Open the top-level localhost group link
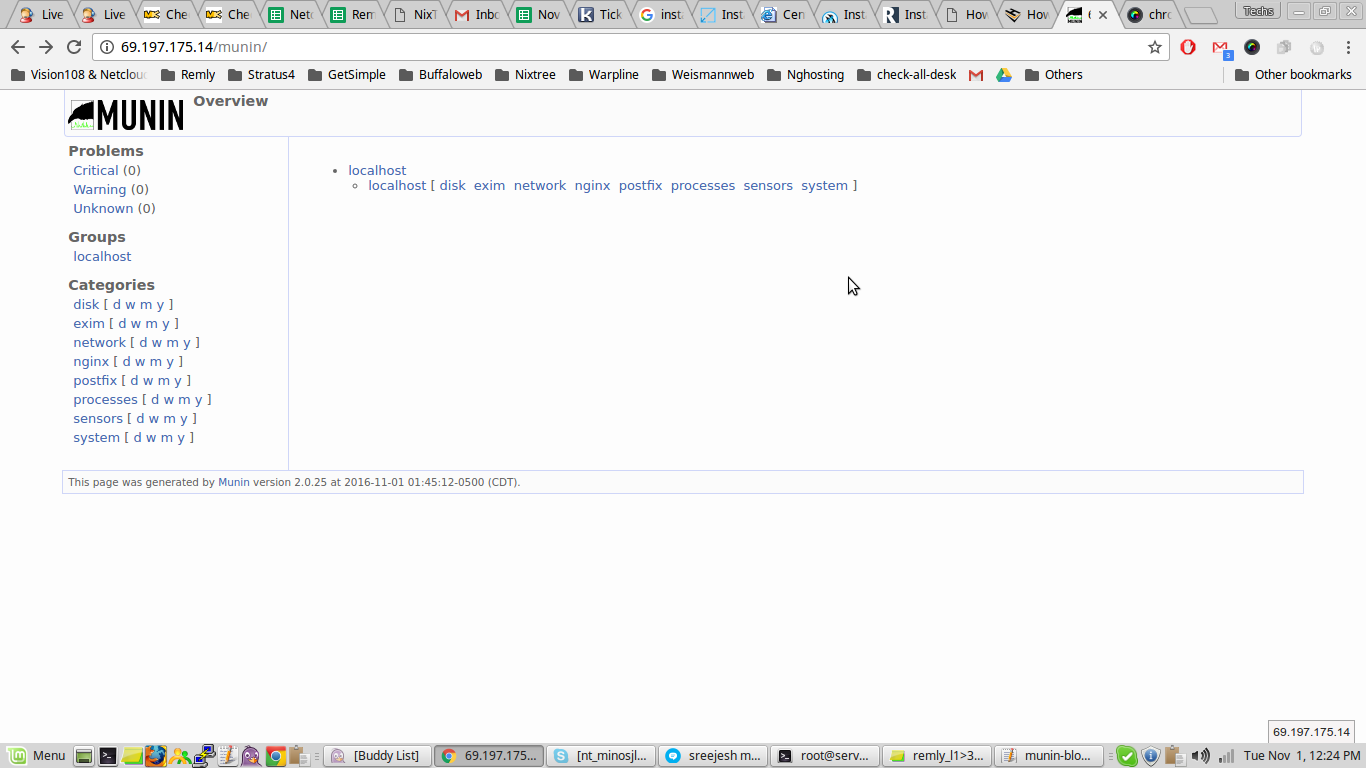1366x768 pixels. pyautogui.click(x=377, y=171)
